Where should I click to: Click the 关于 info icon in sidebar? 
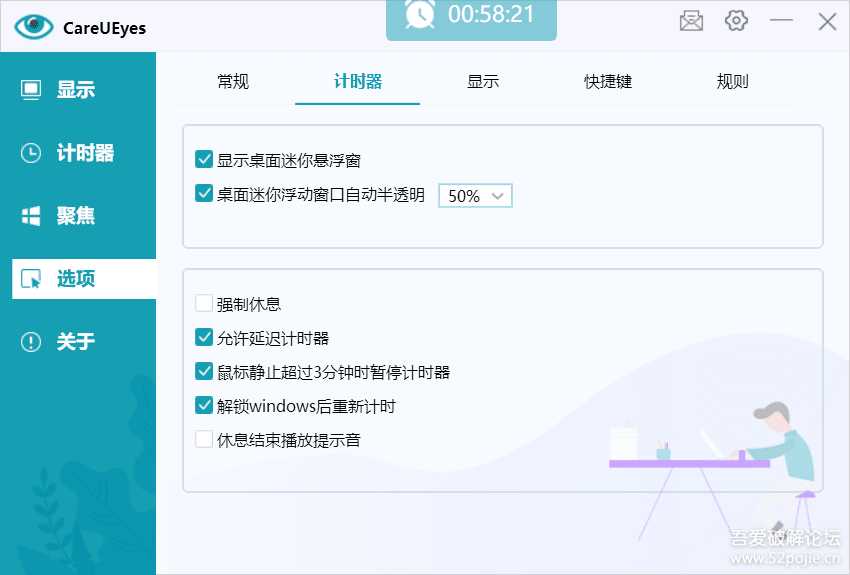coord(31,342)
